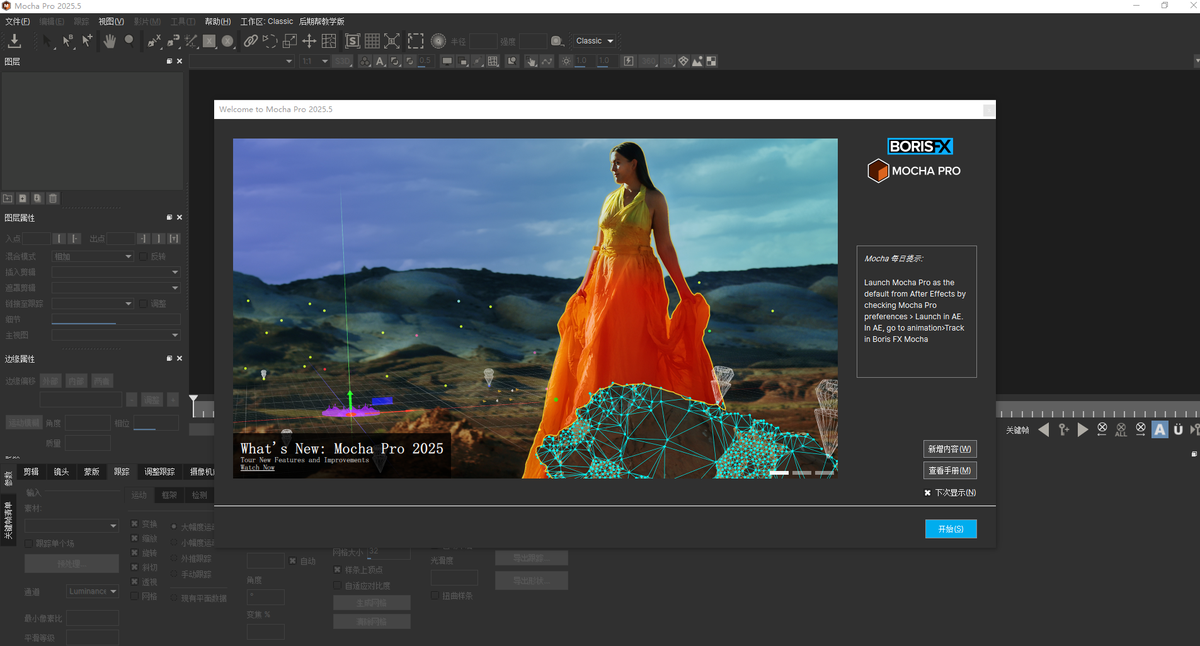This screenshot has height=646, width=1200.
Task: Click the play backward button
Action: click(x=1043, y=430)
